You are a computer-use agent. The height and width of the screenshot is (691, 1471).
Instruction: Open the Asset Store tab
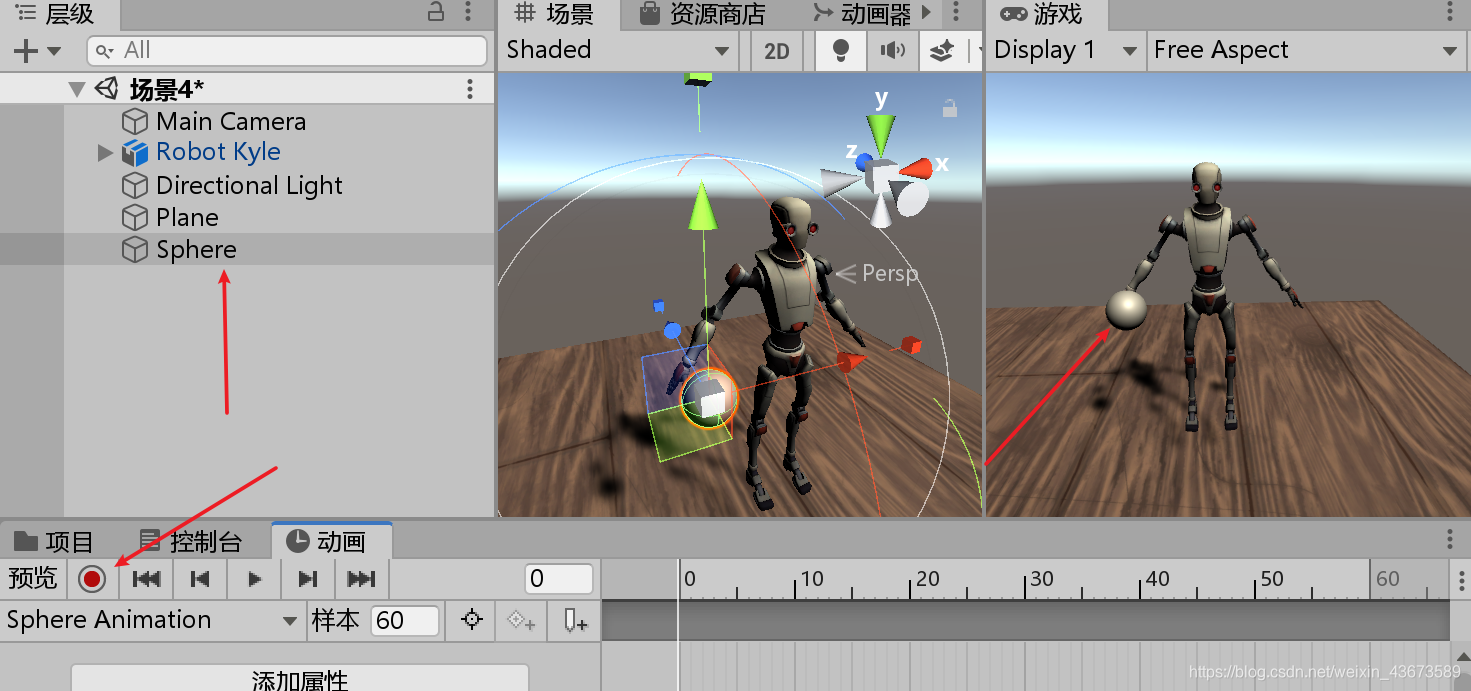click(703, 14)
